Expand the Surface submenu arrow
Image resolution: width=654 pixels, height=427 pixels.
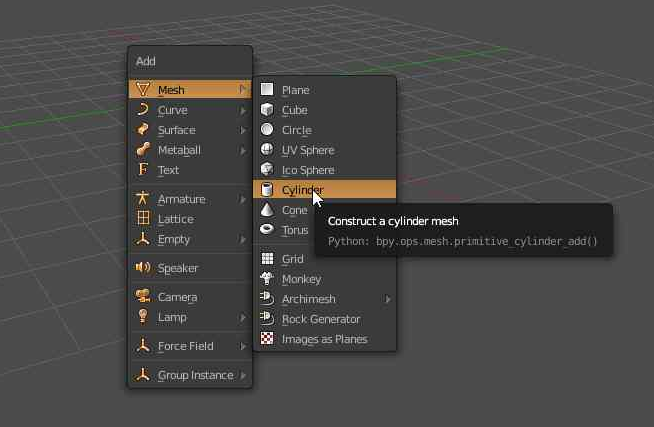pyautogui.click(x=243, y=130)
